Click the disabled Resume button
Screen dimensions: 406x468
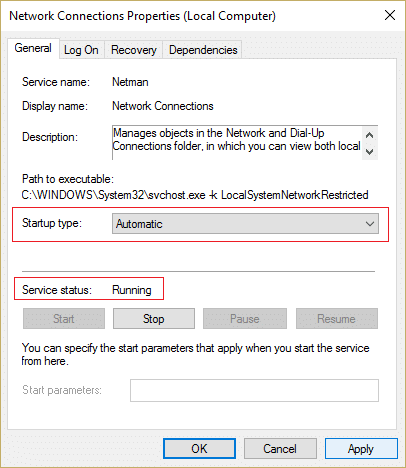[x=337, y=319]
